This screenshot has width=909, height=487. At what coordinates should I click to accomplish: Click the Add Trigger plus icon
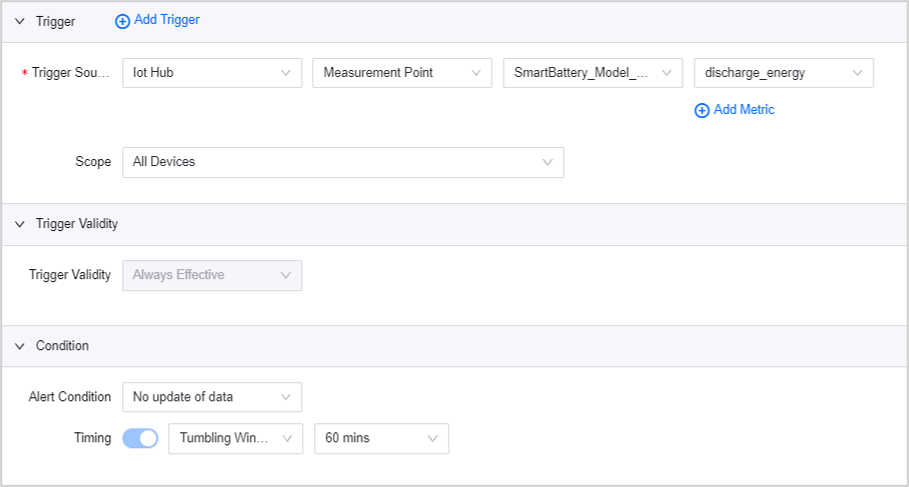[x=123, y=21]
